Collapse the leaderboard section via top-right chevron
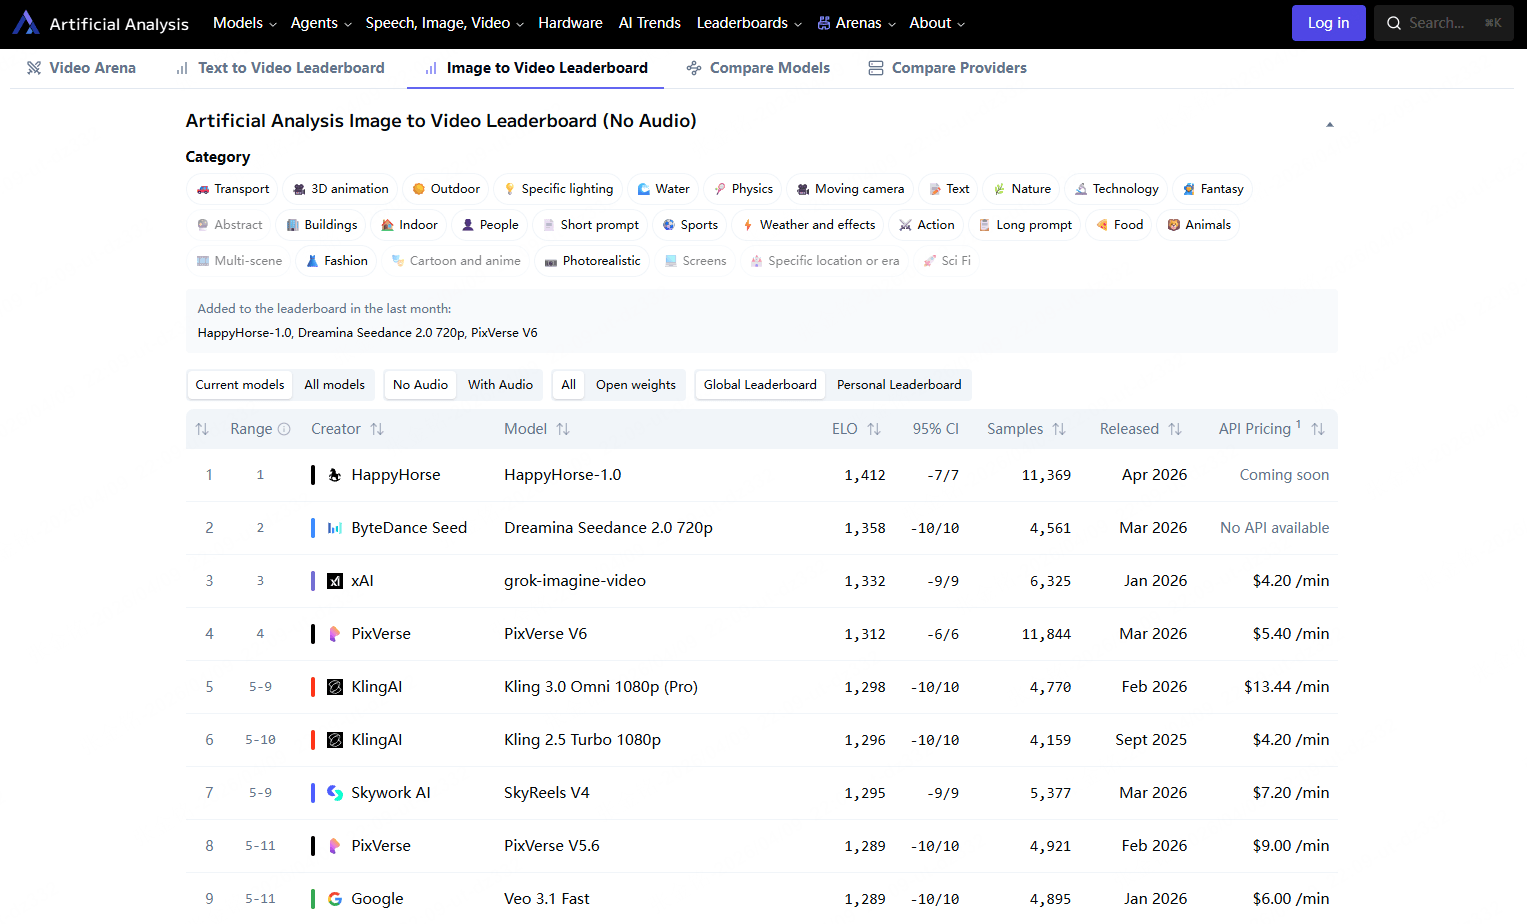The image size is (1527, 924). click(x=1330, y=123)
